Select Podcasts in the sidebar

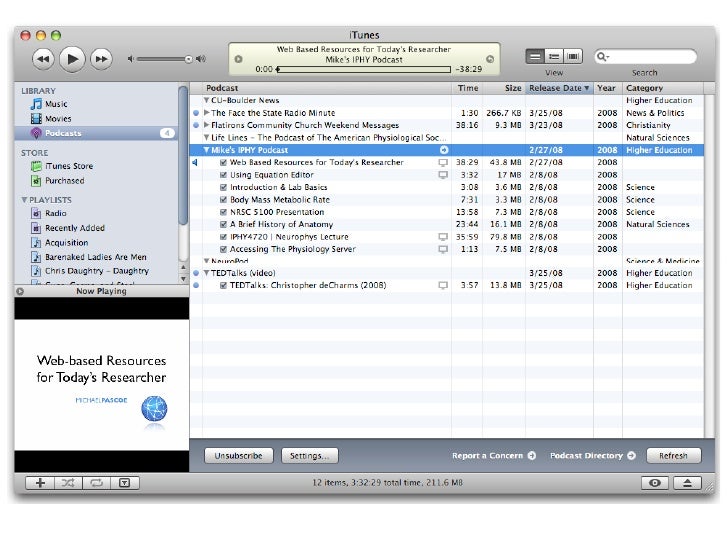click(x=97, y=133)
